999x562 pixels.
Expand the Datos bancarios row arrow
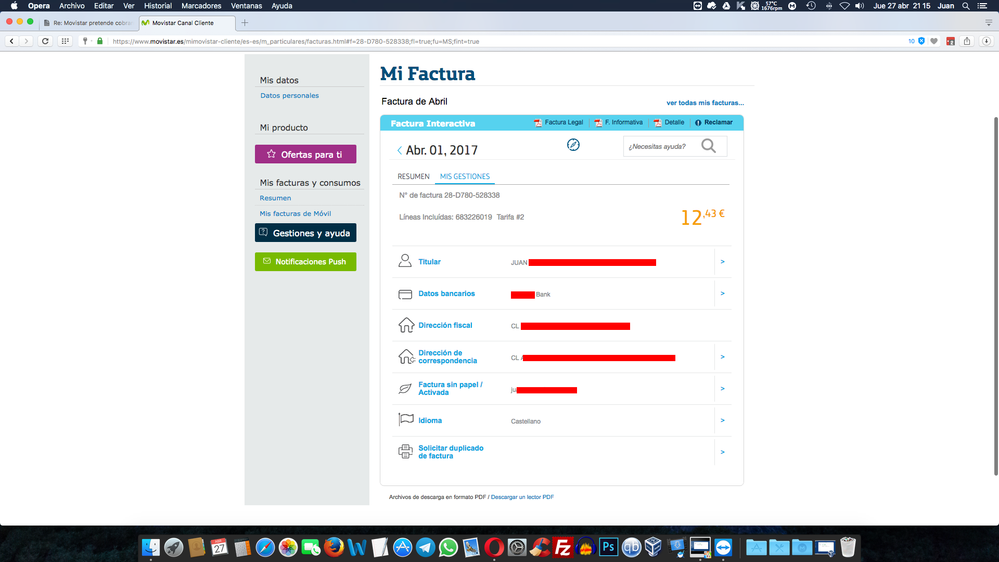pyautogui.click(x=722, y=294)
